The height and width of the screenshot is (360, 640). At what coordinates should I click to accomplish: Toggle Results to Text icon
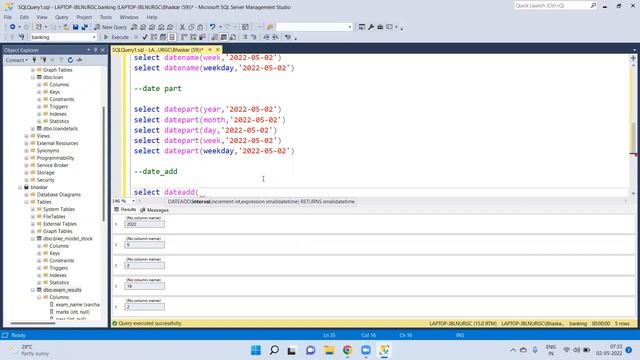[215, 37]
